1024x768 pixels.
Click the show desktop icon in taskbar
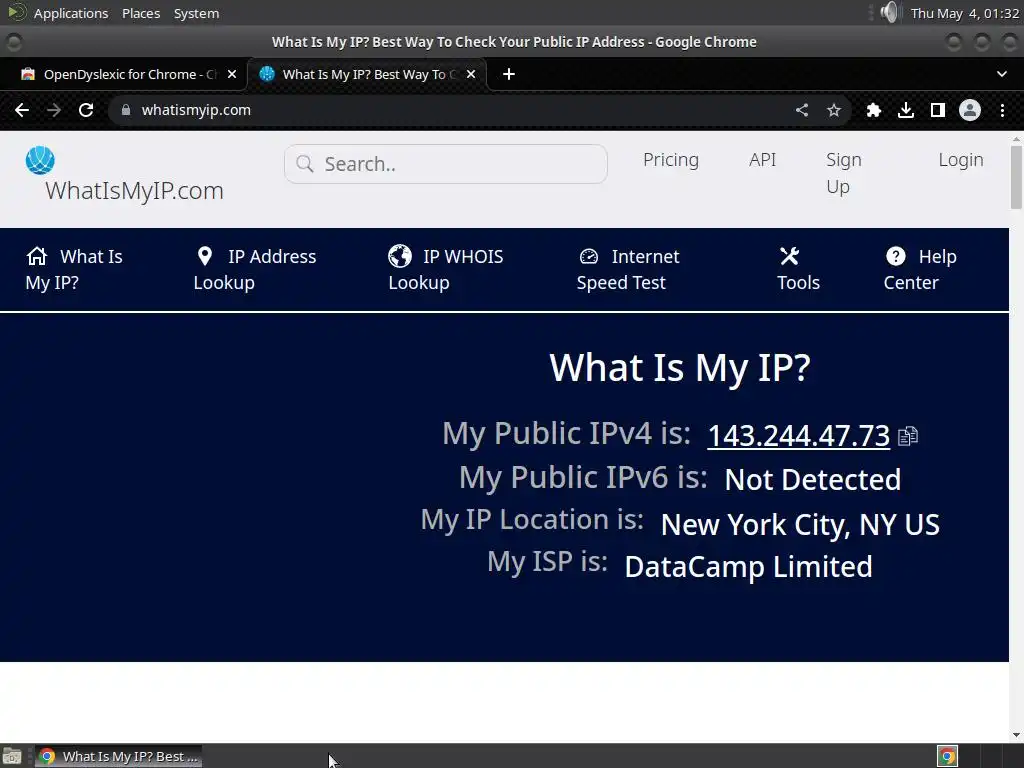(12, 756)
